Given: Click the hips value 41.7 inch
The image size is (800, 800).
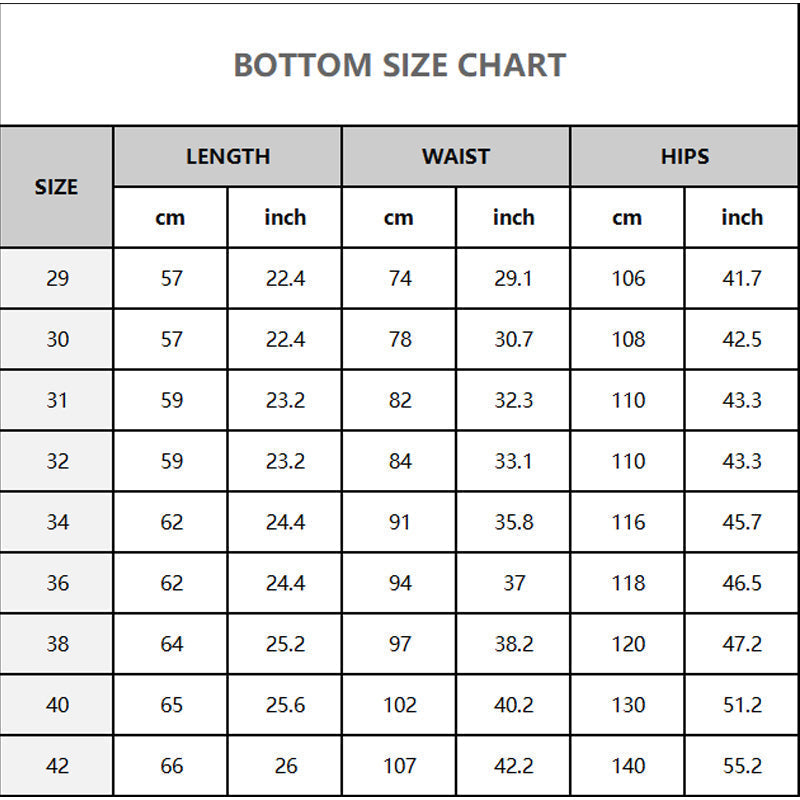Looking at the screenshot, I should pos(742,279).
